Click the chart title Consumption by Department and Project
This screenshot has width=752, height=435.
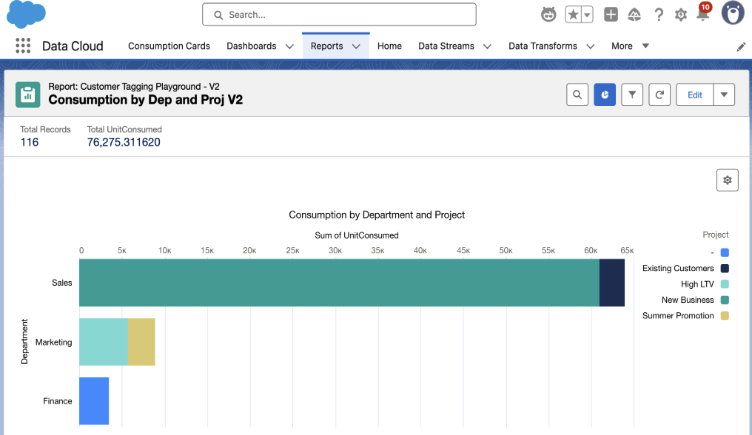point(376,215)
